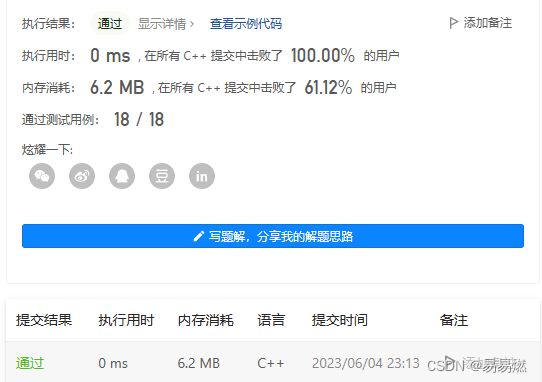Click the 备注 column header
Screen dimensions: 542x382
click(x=454, y=320)
